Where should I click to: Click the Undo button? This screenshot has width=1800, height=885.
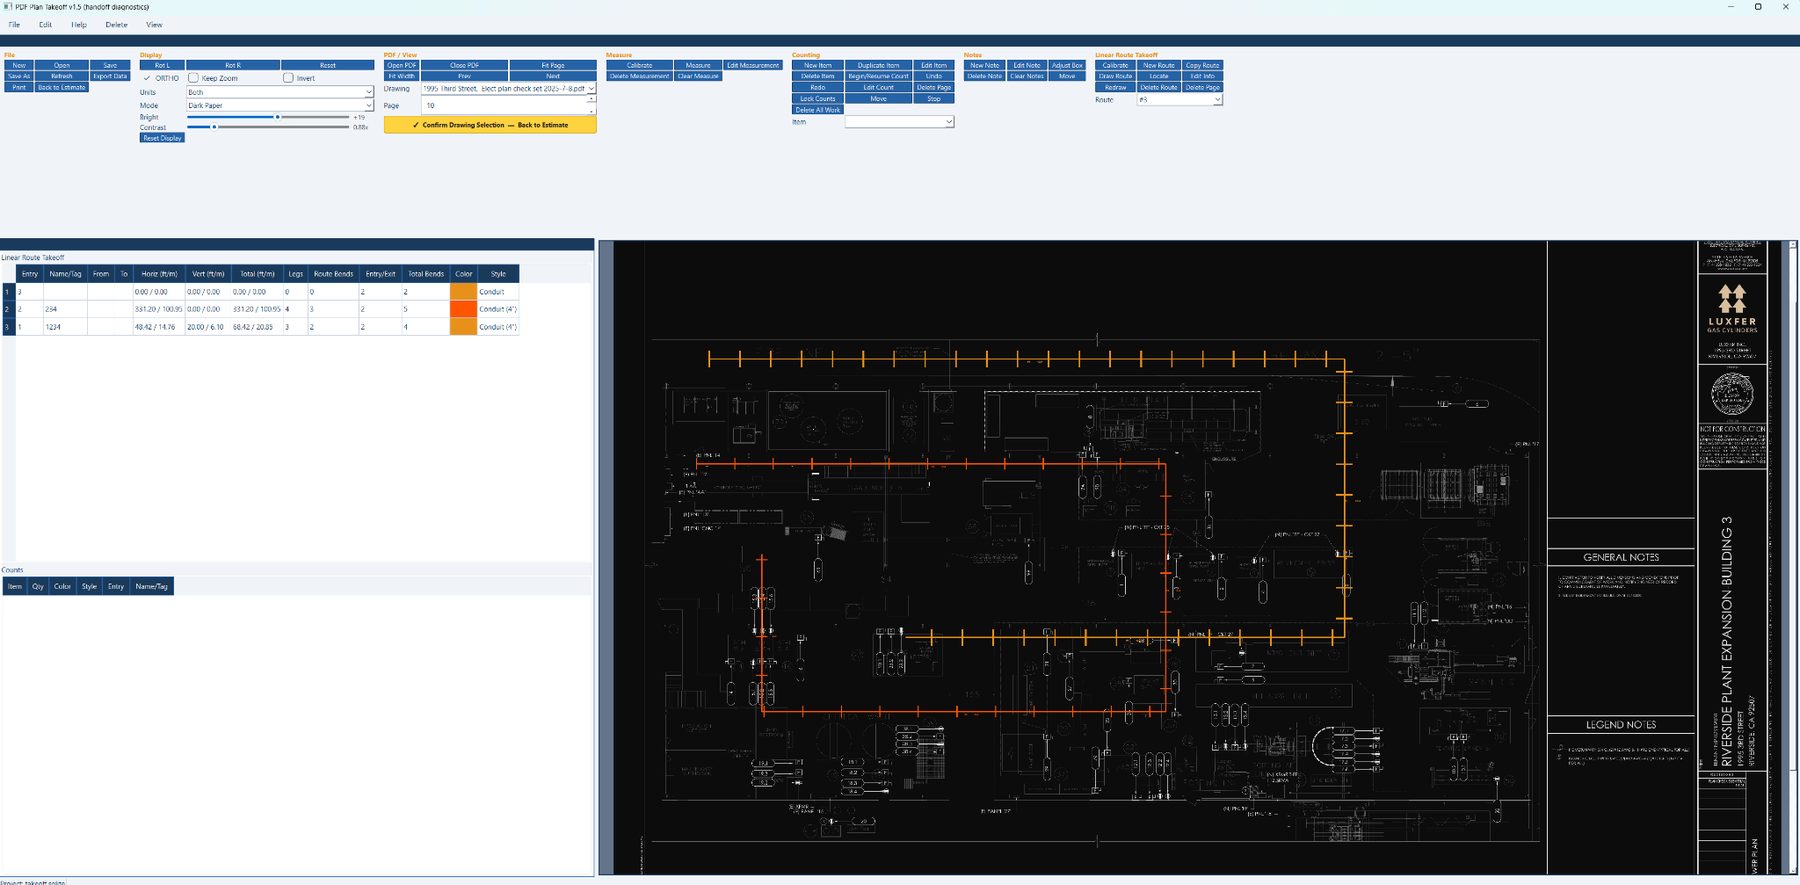pyautogui.click(x=934, y=76)
